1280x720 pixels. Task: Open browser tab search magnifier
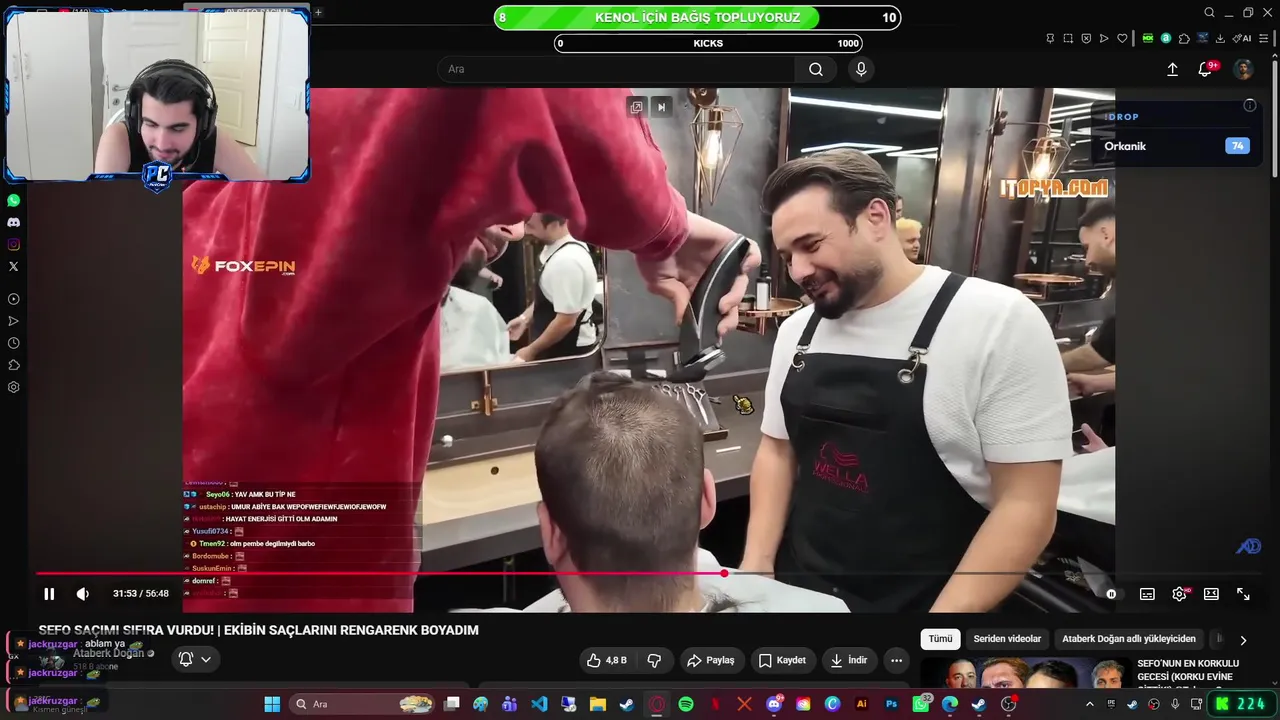1209,13
